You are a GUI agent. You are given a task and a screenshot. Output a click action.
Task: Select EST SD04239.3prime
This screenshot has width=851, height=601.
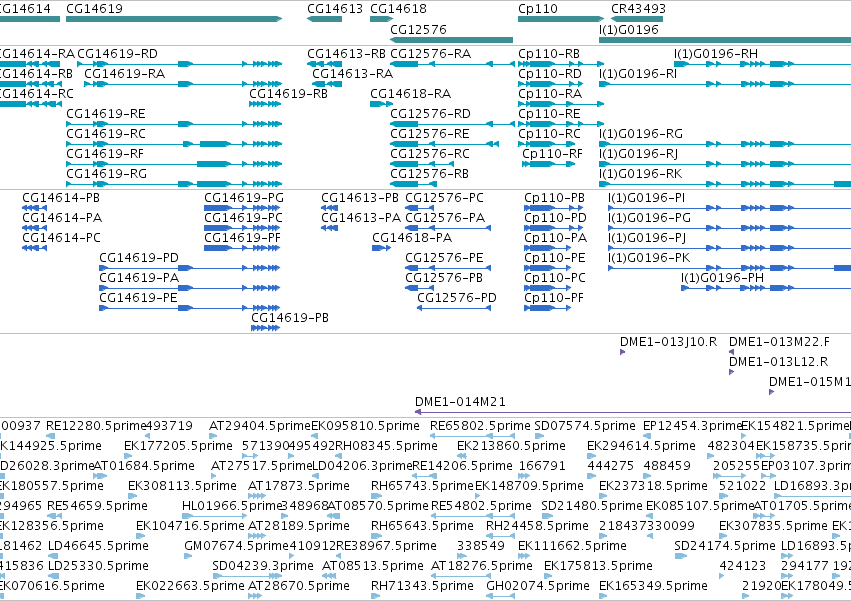pos(263,566)
